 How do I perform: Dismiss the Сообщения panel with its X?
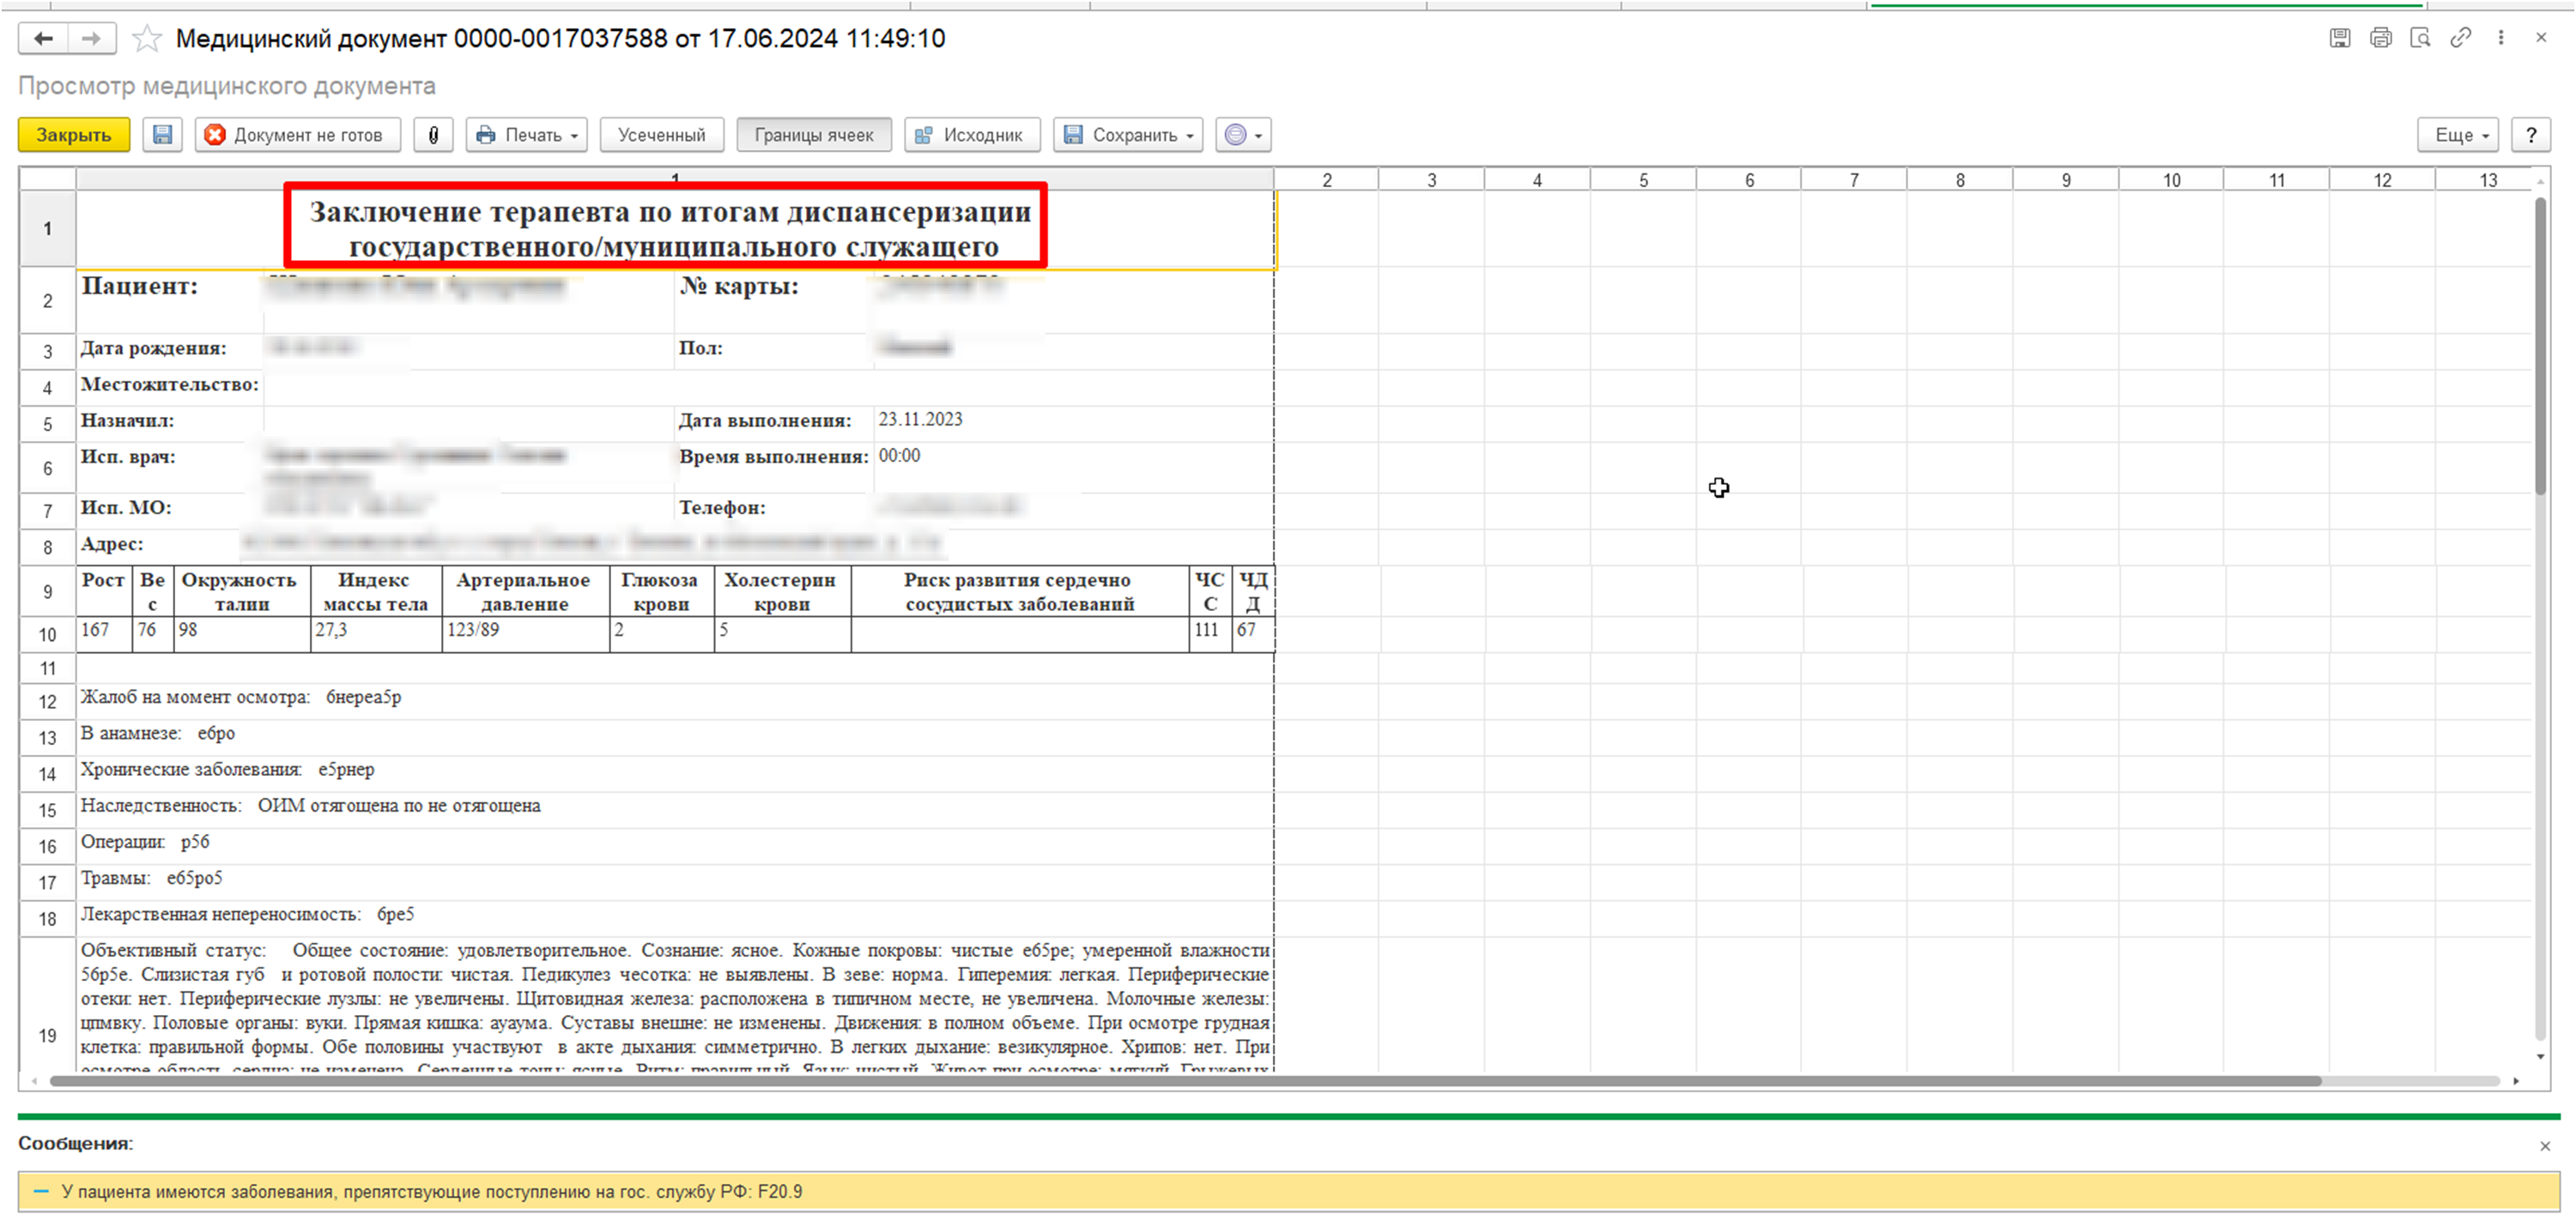point(2545,1146)
